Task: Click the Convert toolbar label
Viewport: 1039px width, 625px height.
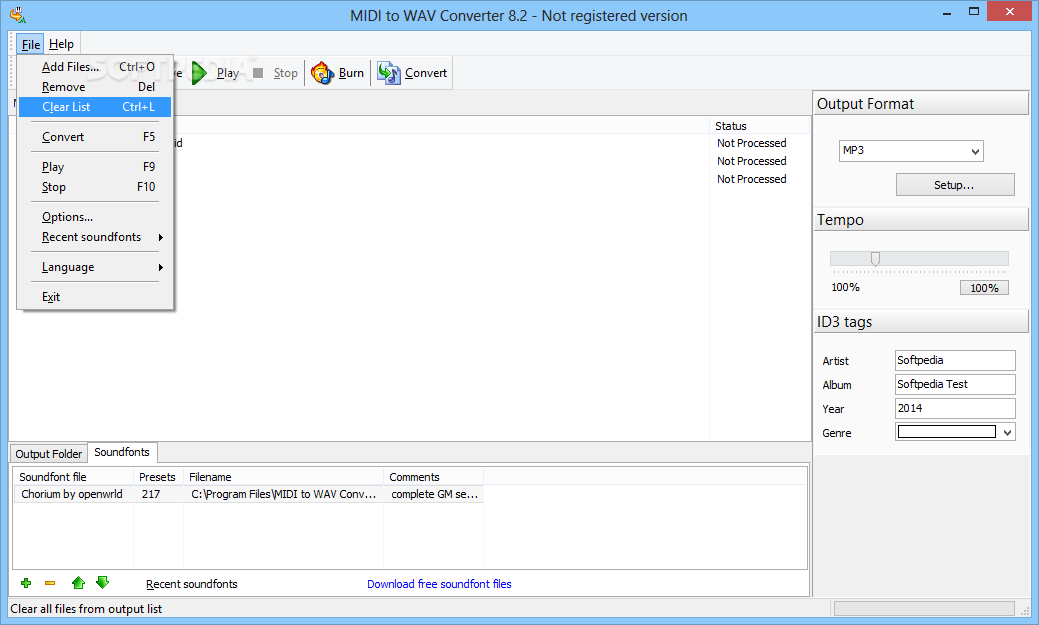Action: click(x=426, y=73)
